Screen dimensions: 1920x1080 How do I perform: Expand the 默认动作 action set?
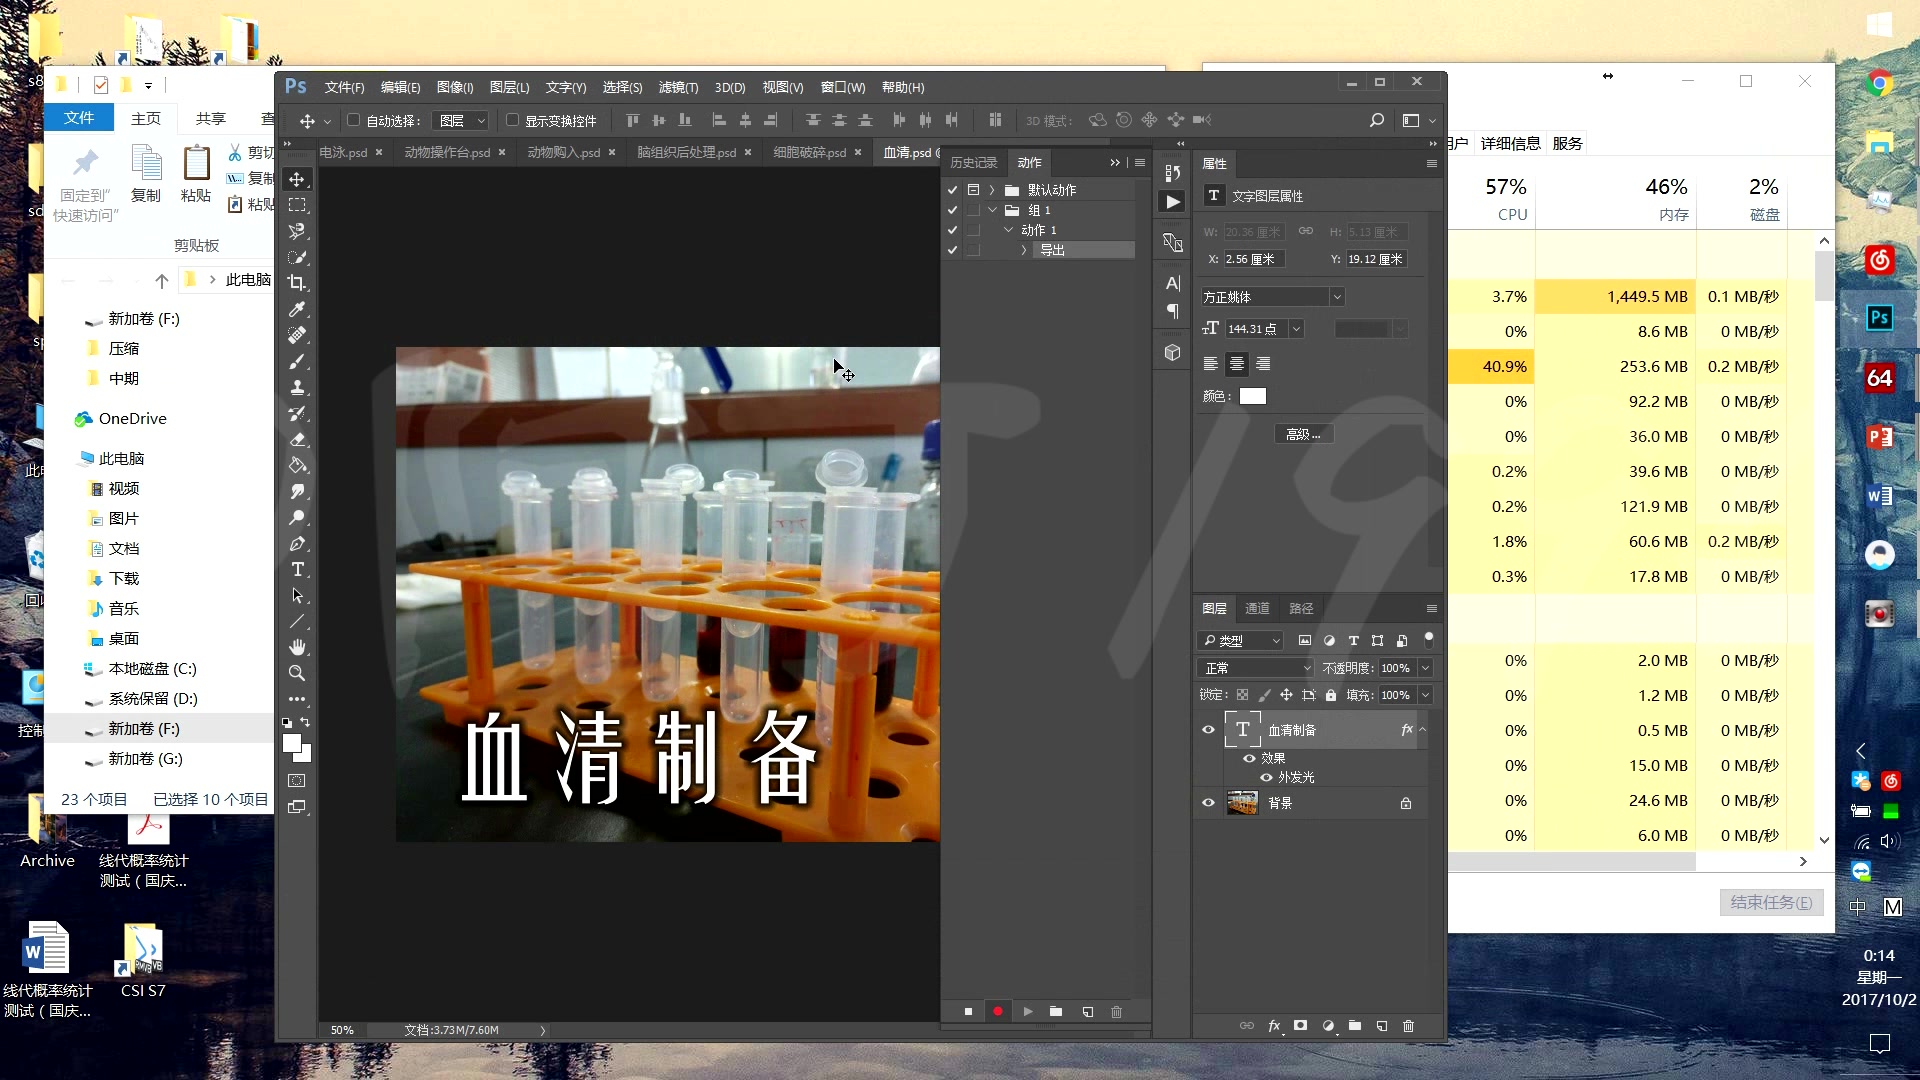tap(992, 190)
